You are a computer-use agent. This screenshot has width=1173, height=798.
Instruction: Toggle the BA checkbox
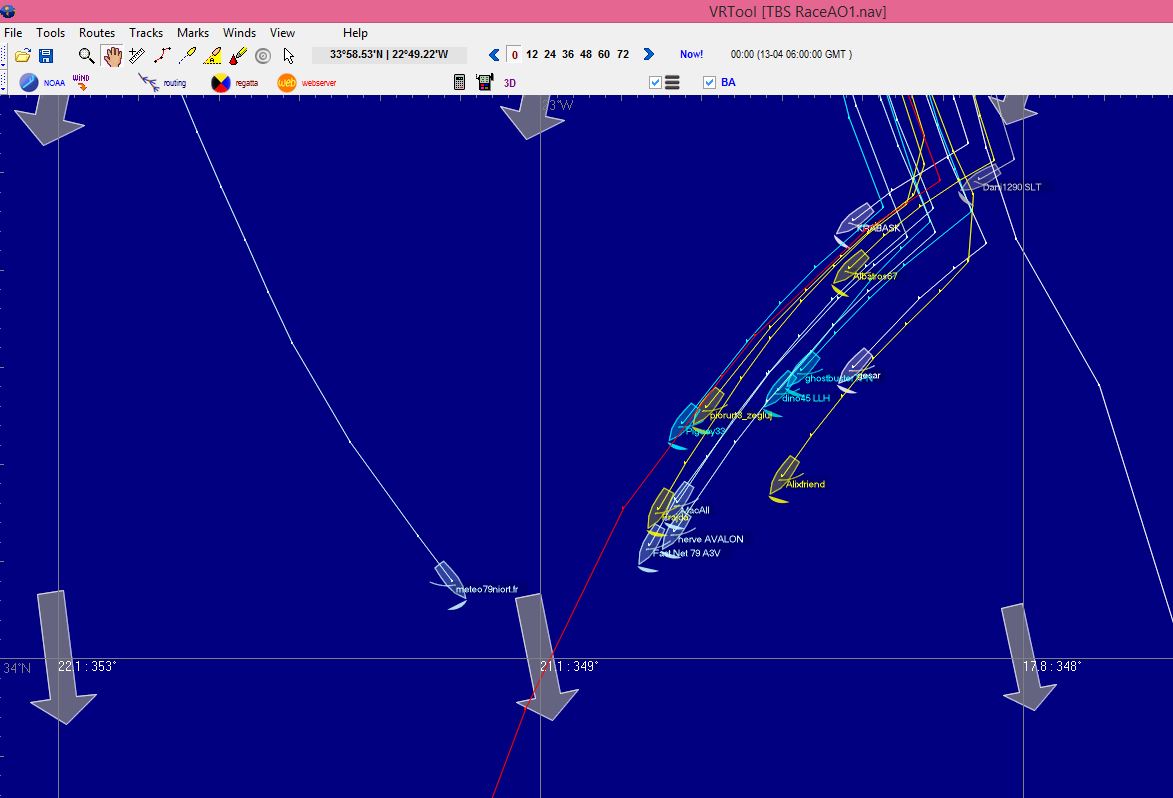709,82
